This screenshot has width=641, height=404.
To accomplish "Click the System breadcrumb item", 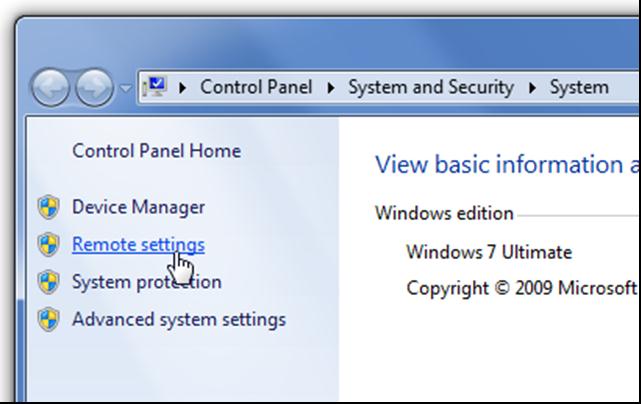I will pos(579,87).
